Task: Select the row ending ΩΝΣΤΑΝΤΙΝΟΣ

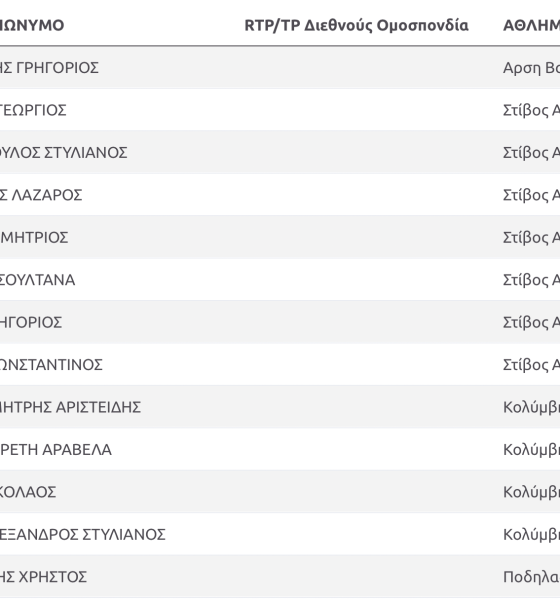Action: [x=280, y=365]
